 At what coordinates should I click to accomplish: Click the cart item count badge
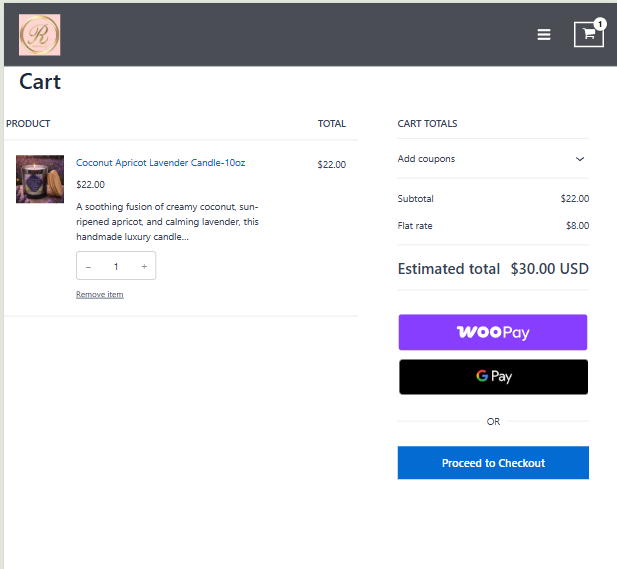[x=600, y=23]
